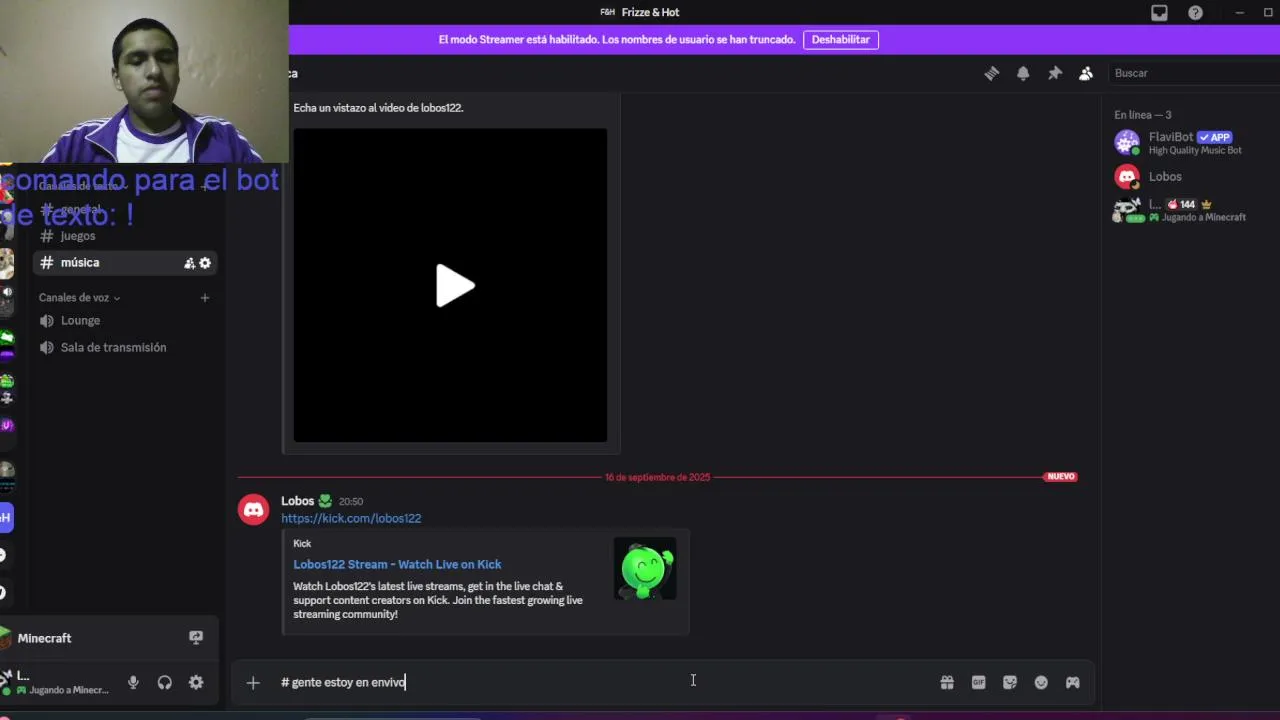The height and width of the screenshot is (720, 1280).
Task: Open the emoji picker
Action: pos(1041,682)
